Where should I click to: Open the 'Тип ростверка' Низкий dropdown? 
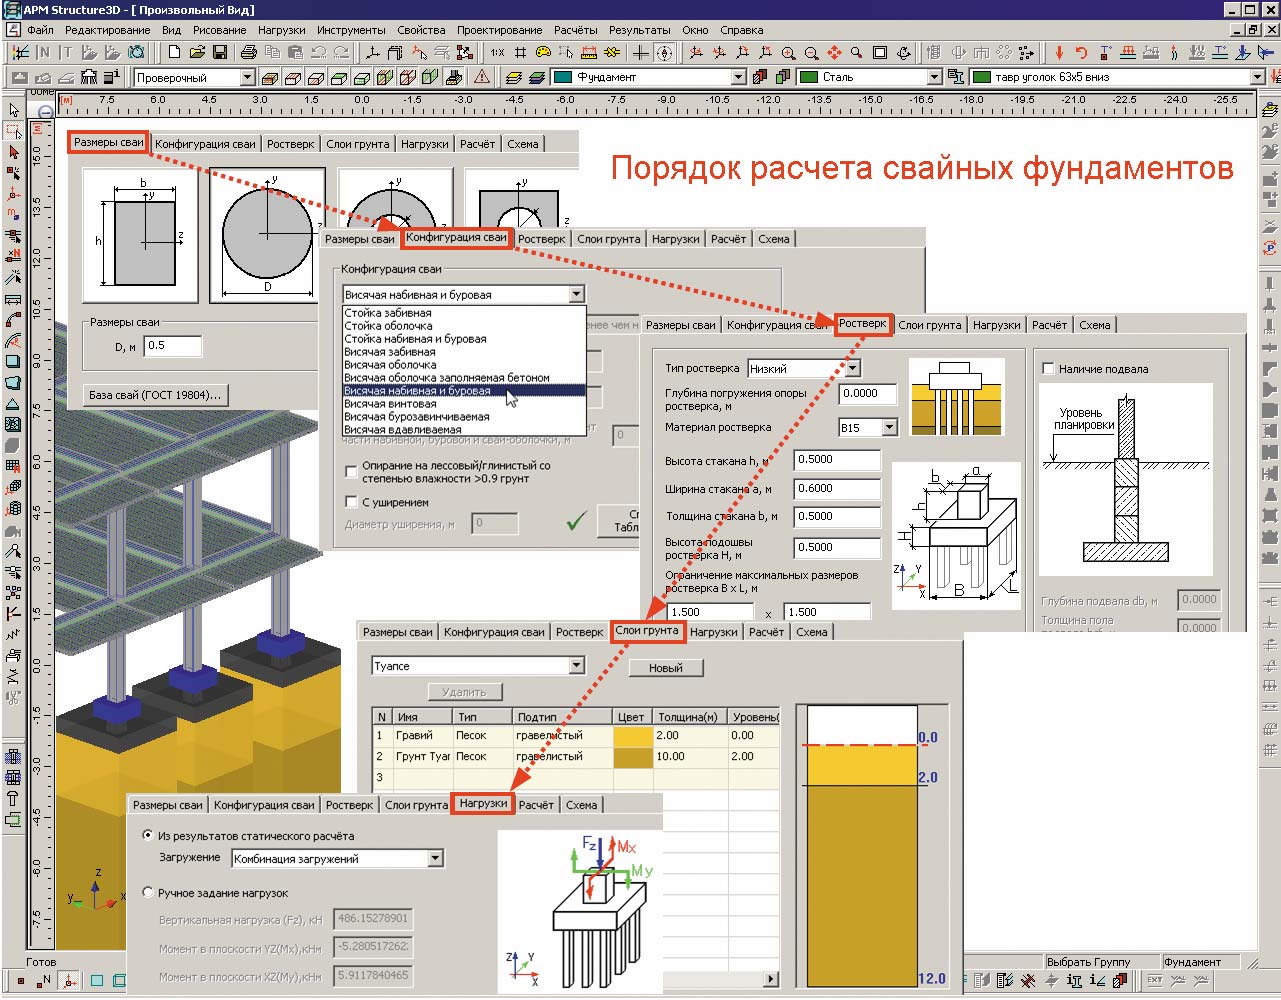pos(852,369)
